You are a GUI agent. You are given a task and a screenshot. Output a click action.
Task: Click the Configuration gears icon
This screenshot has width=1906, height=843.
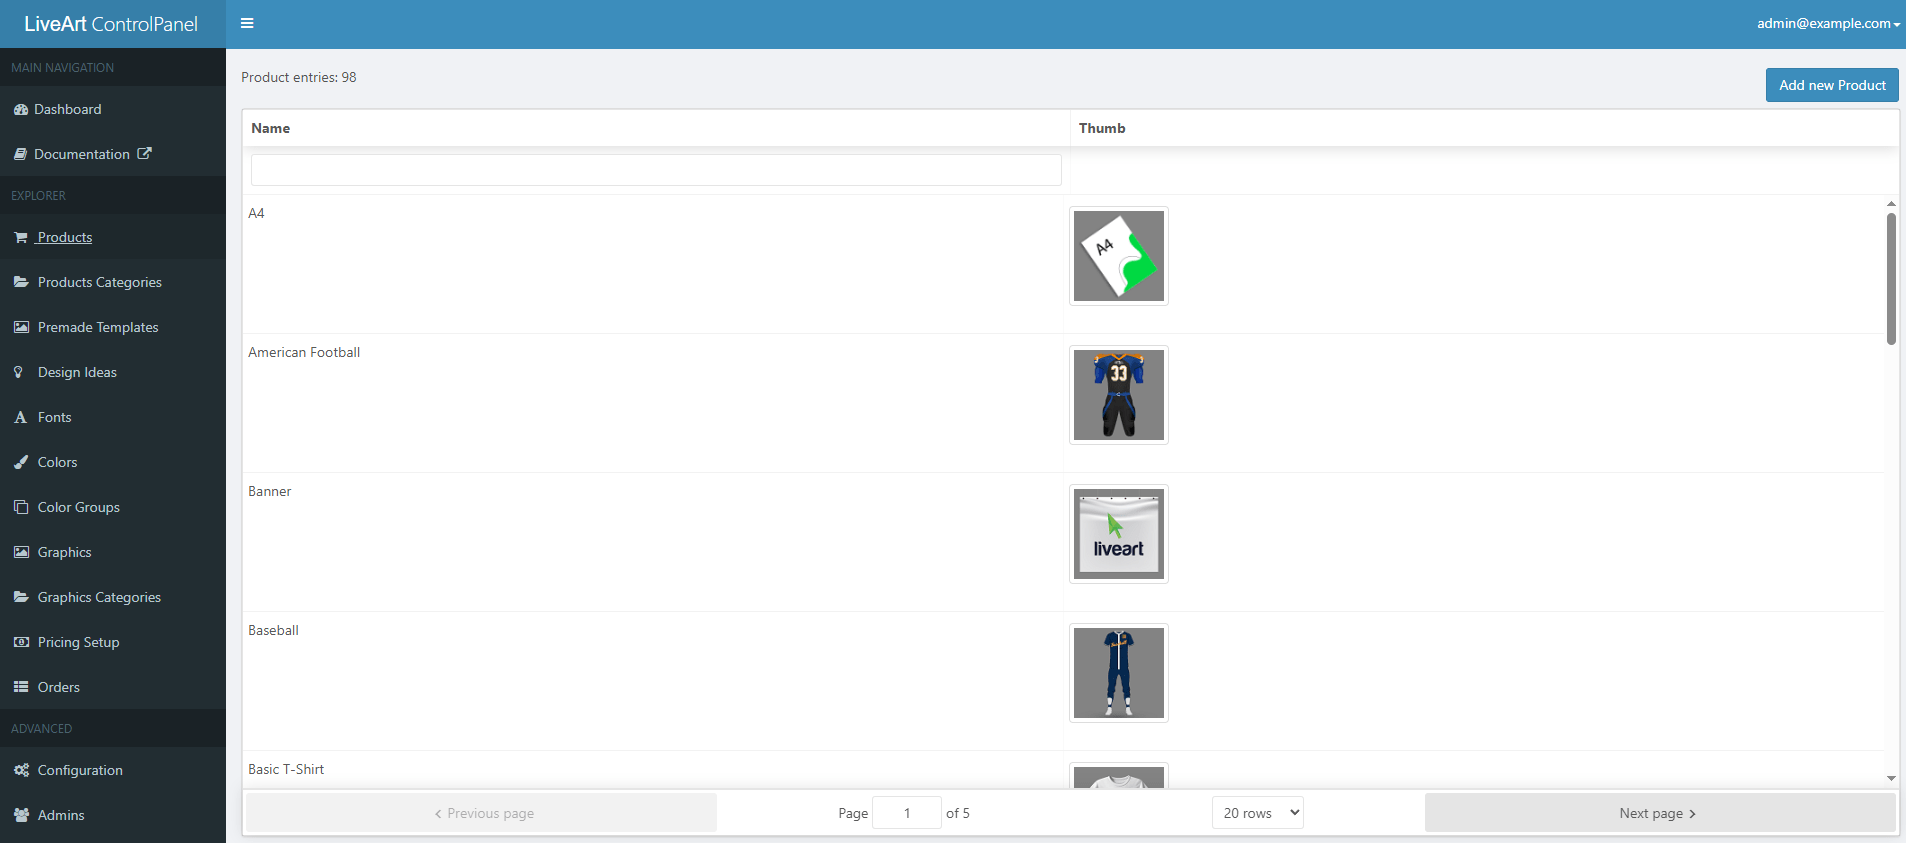21,771
